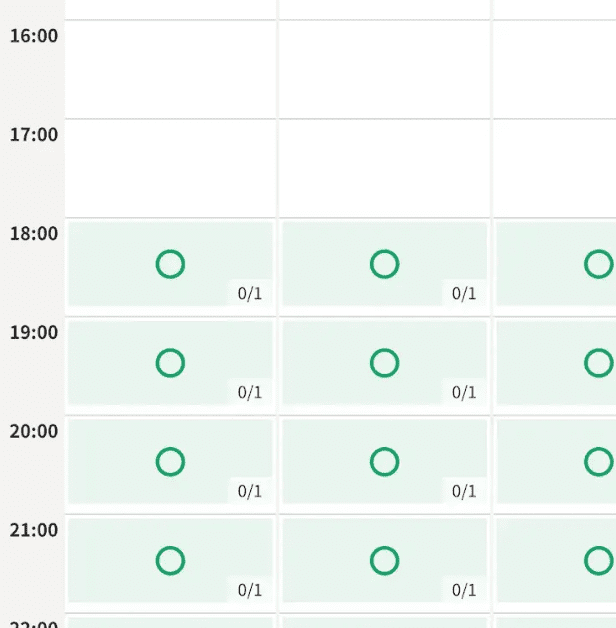616x628 pixels.
Task: Click the 0/1 count in middle-column 21:00 slot
Action: (x=464, y=590)
